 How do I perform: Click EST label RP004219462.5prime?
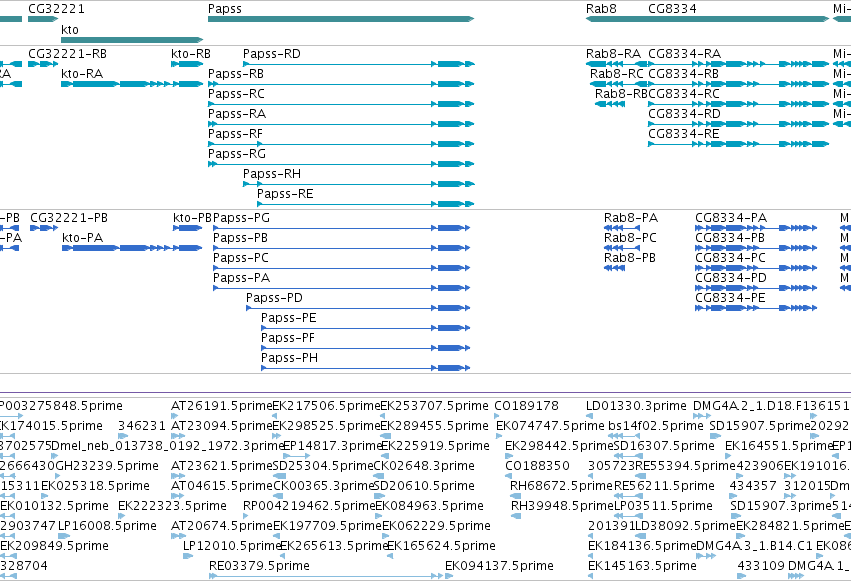click(309, 506)
